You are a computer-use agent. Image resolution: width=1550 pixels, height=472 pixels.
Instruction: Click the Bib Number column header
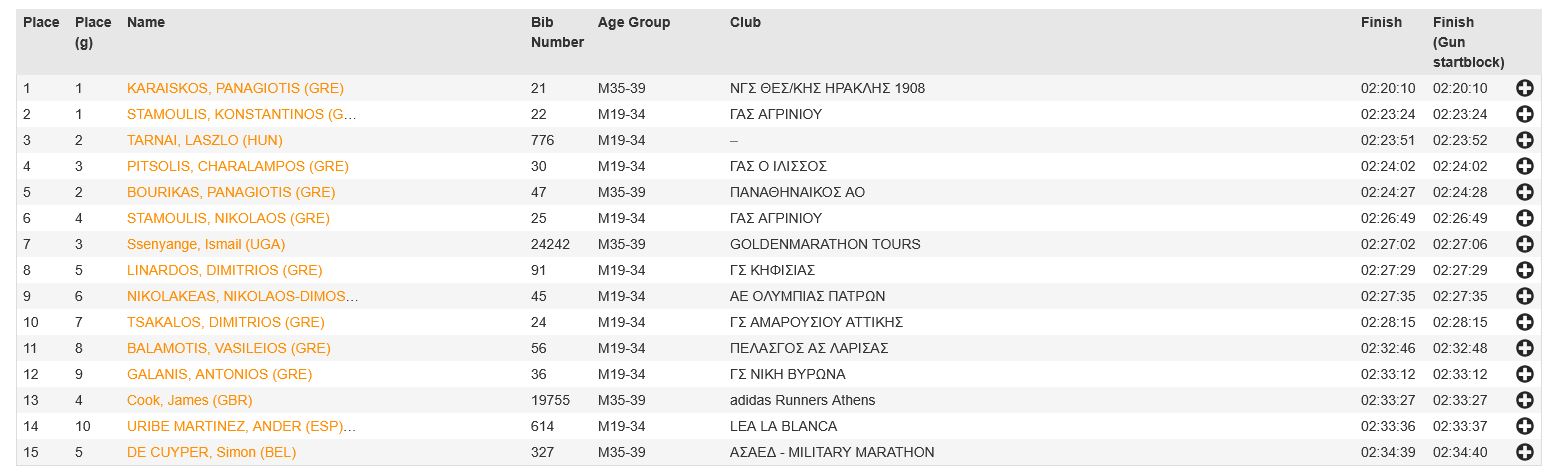point(557,32)
